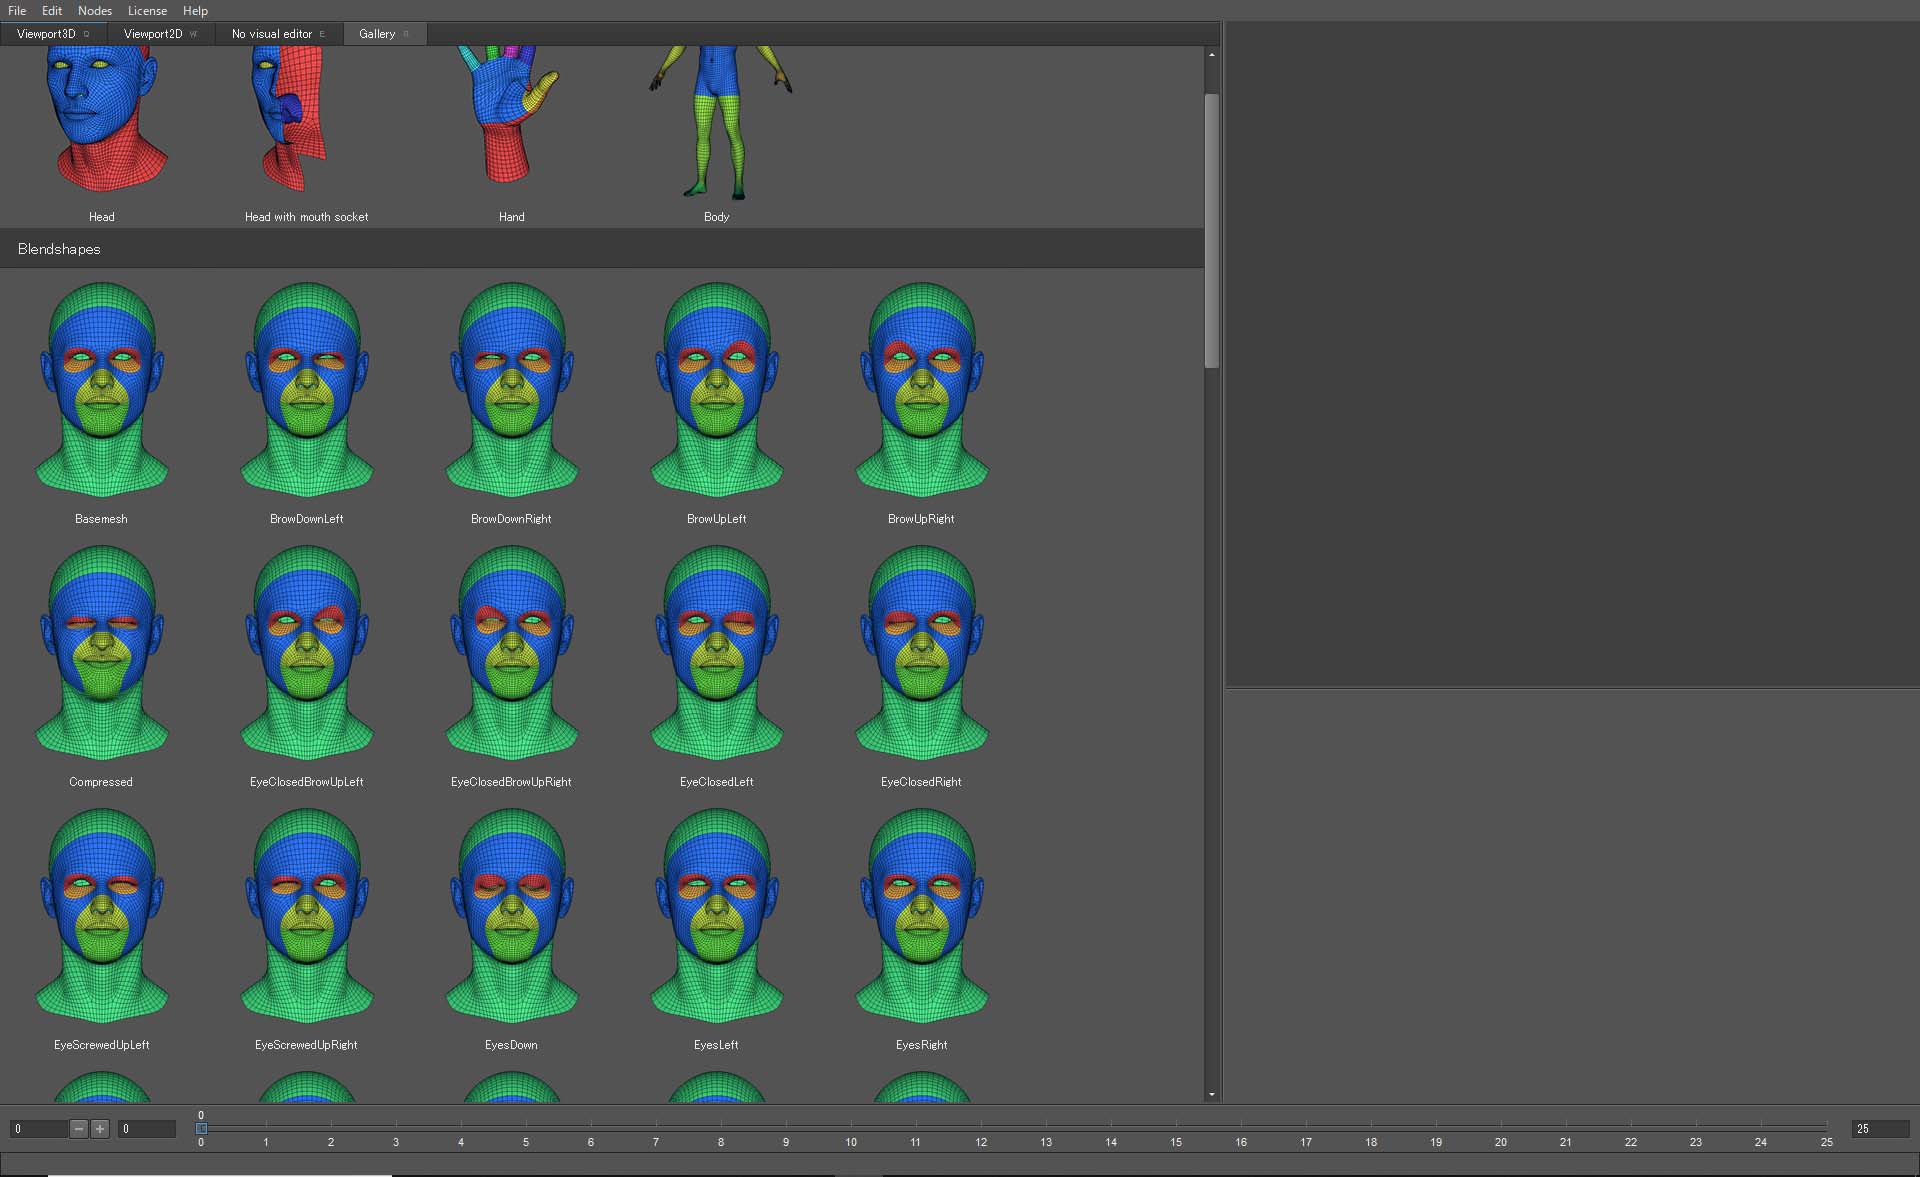The height and width of the screenshot is (1177, 1920).
Task: Switch to the No visual editor tab
Action: [279, 34]
